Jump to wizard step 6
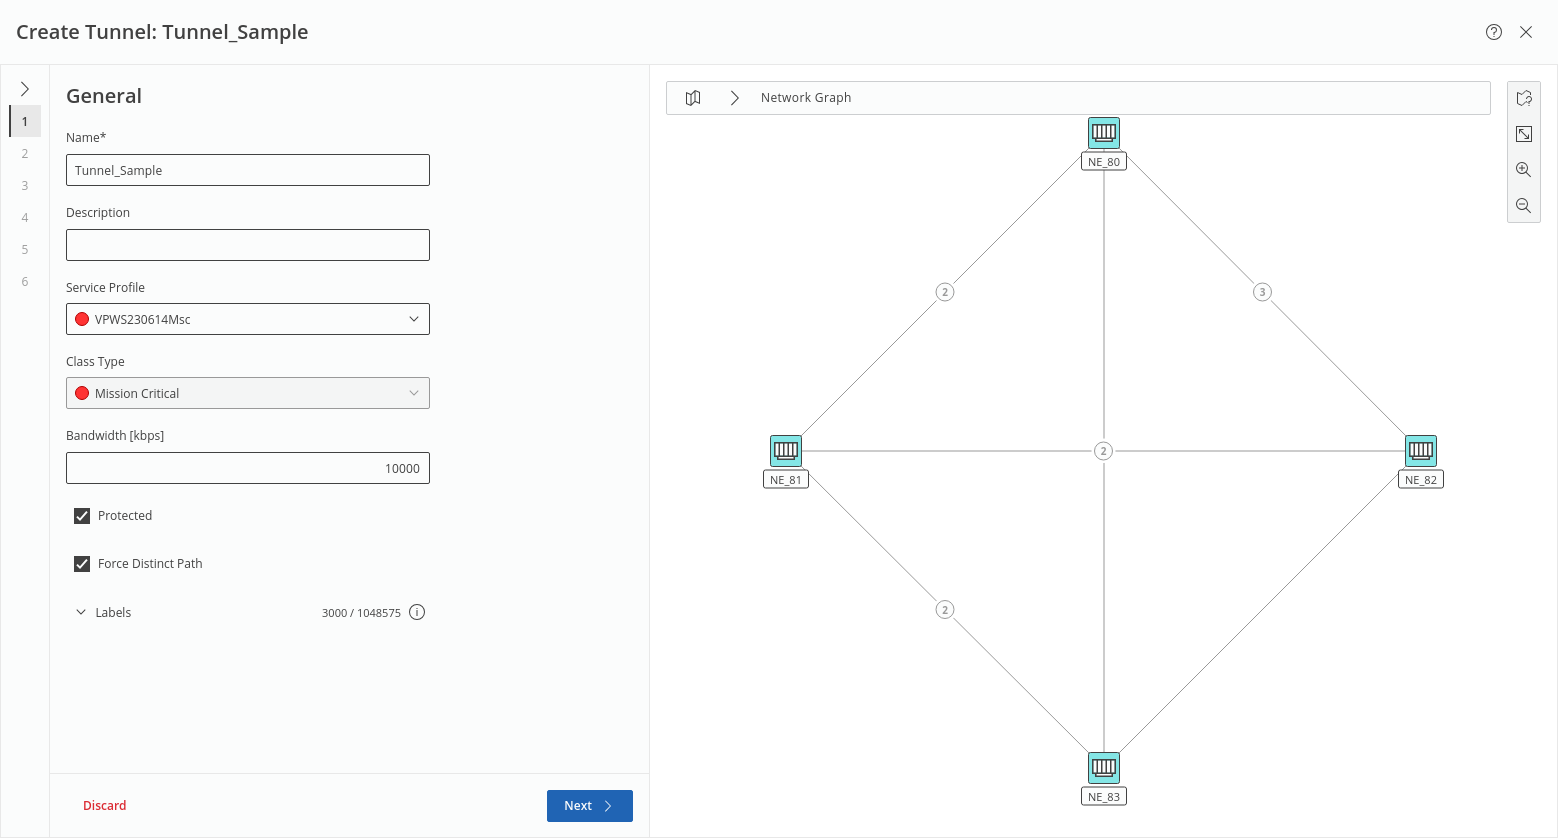 25,282
